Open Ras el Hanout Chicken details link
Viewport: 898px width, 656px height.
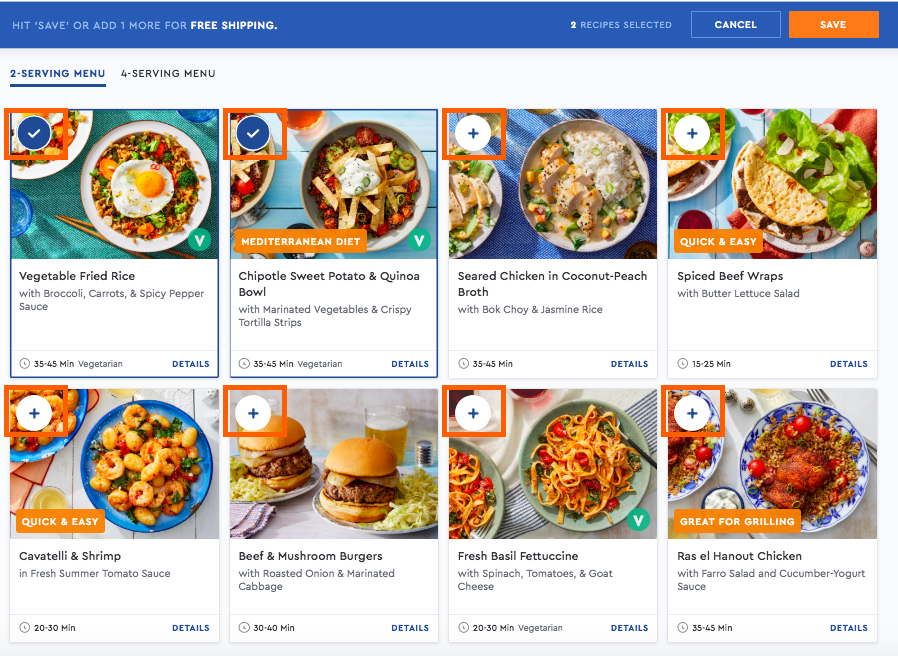click(x=849, y=628)
